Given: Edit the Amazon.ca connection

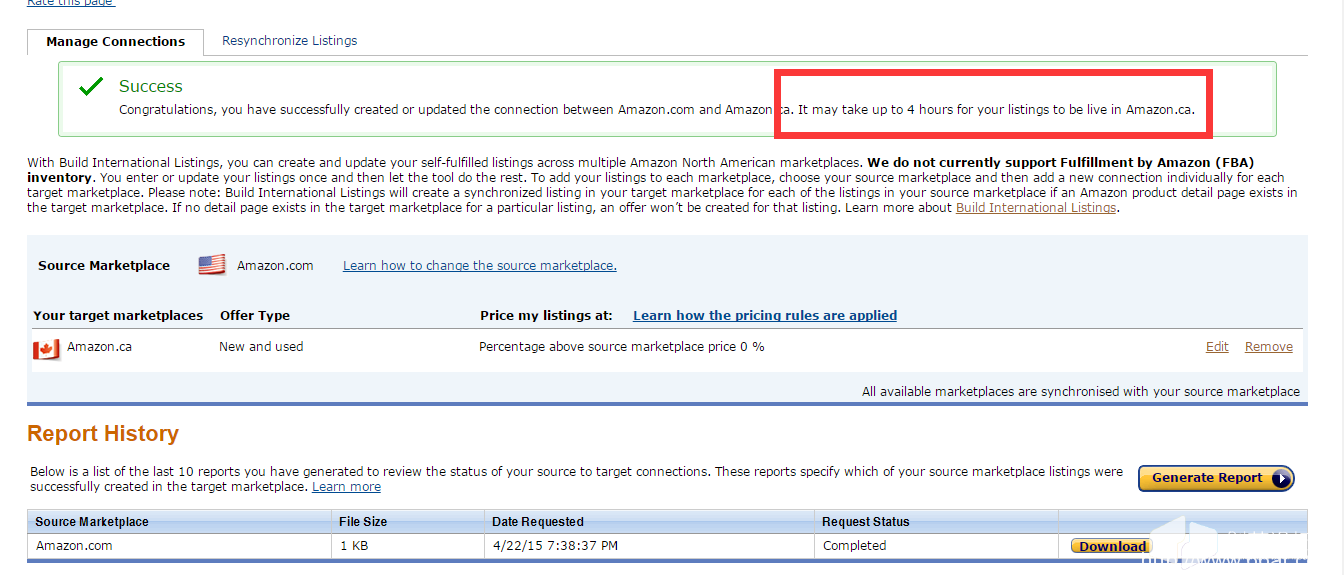Looking at the screenshot, I should tap(1217, 347).
